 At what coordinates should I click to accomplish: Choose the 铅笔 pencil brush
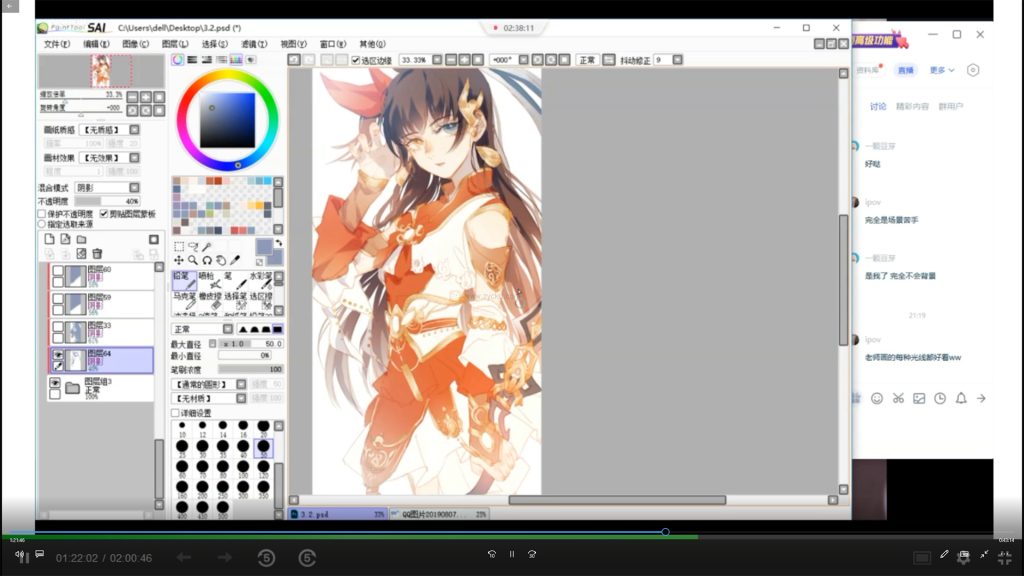click(184, 280)
